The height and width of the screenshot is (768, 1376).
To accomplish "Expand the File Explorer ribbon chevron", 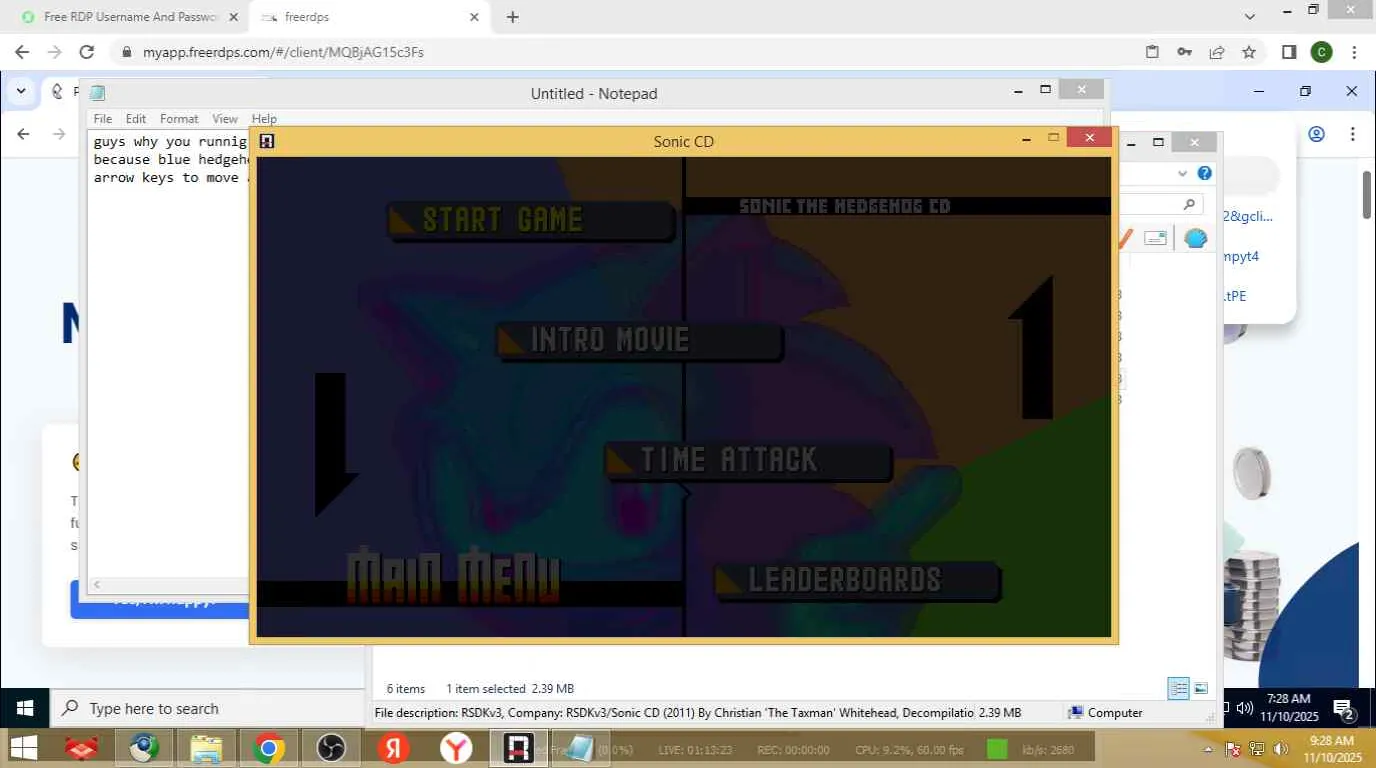I will click(1183, 173).
